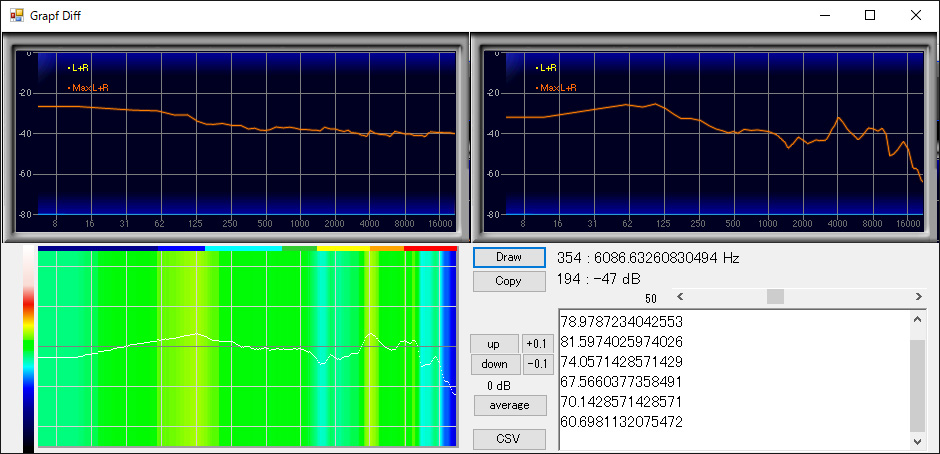
Task: Select the value 67.5660377358491 in list
Action: [x=621, y=382]
